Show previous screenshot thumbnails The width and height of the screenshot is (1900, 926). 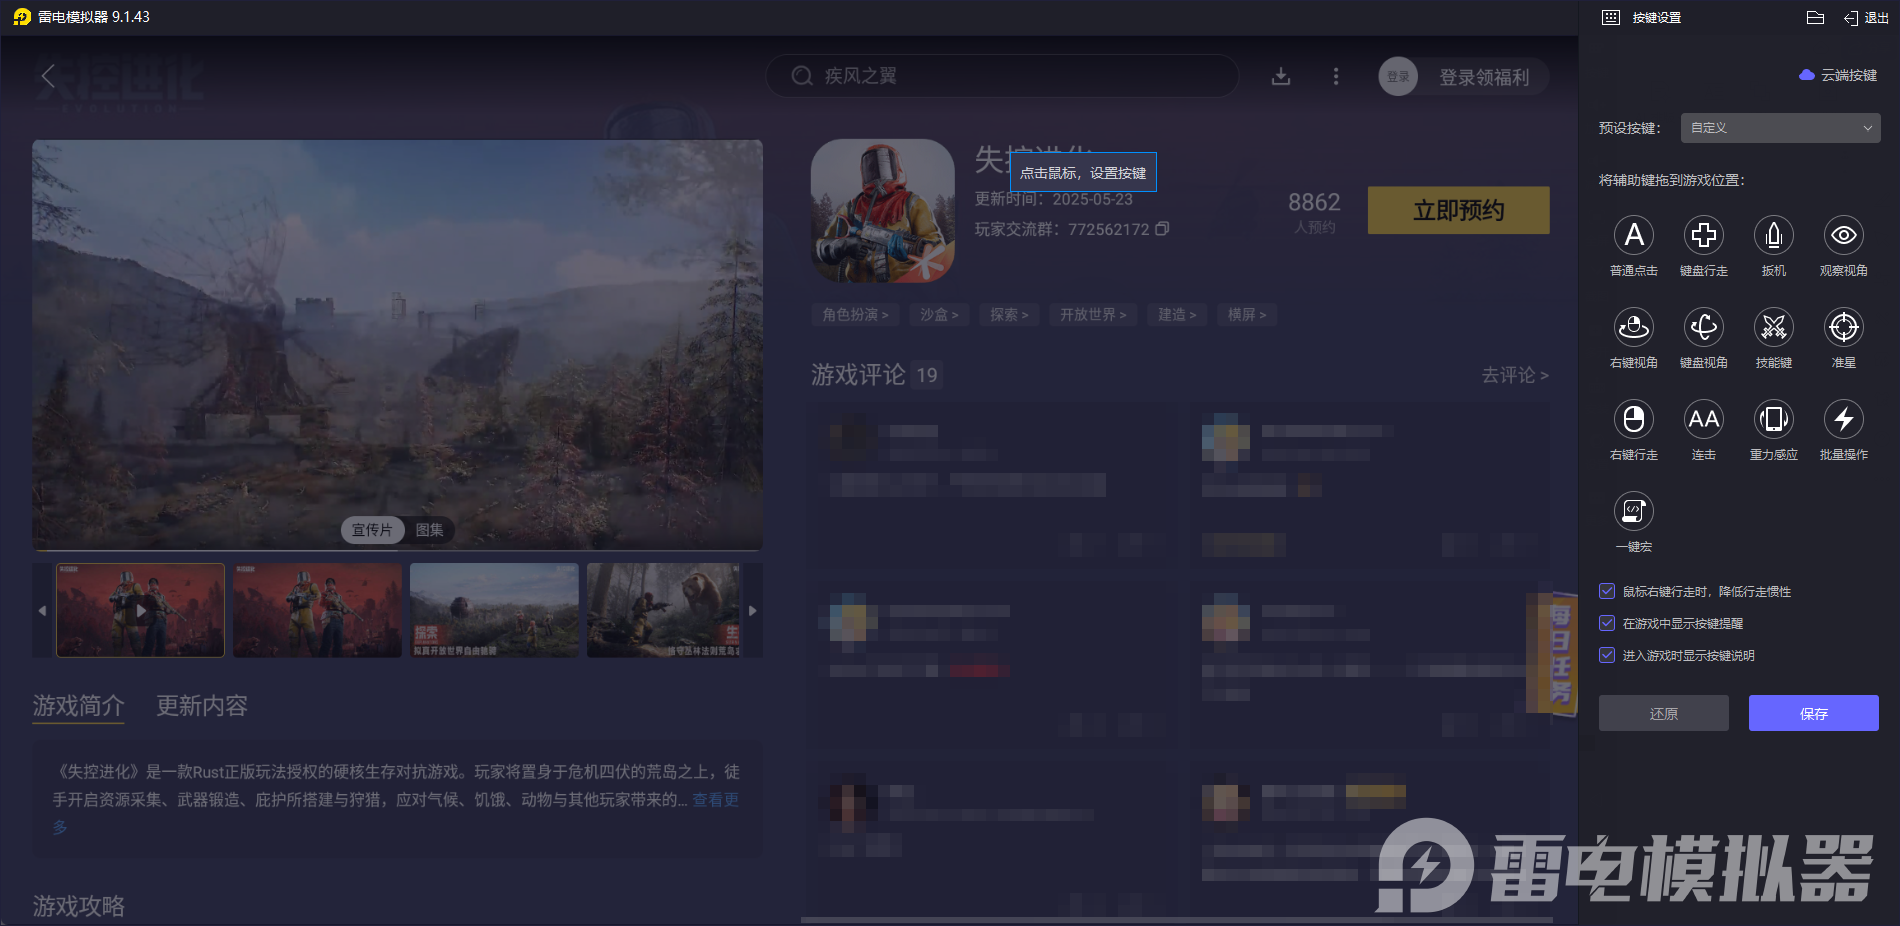coord(42,610)
